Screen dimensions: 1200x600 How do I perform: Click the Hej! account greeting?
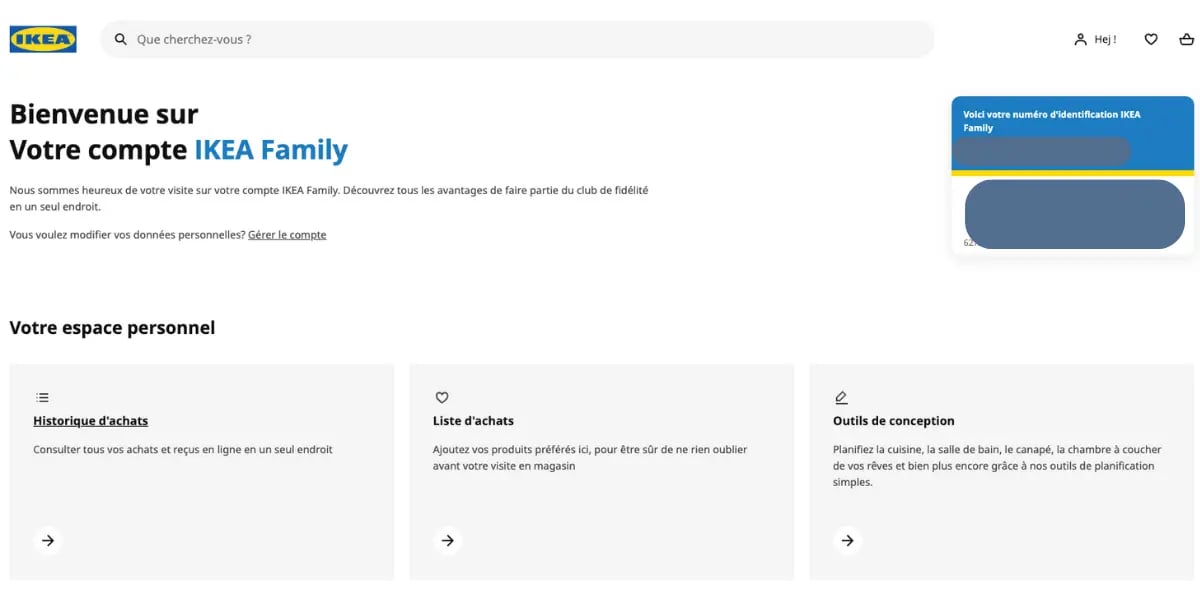tap(1105, 40)
